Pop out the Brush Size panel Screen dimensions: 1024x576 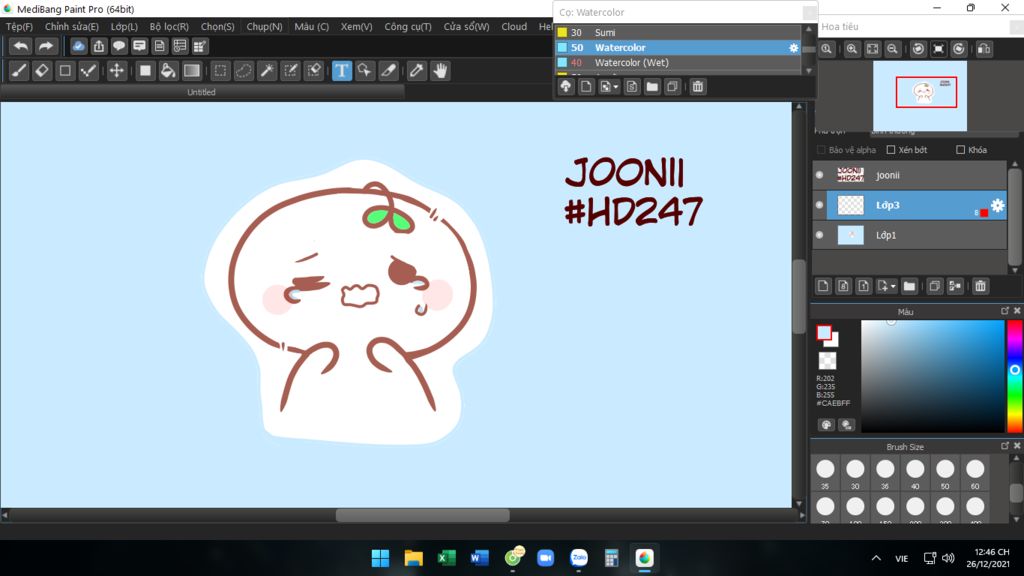(x=1004, y=446)
